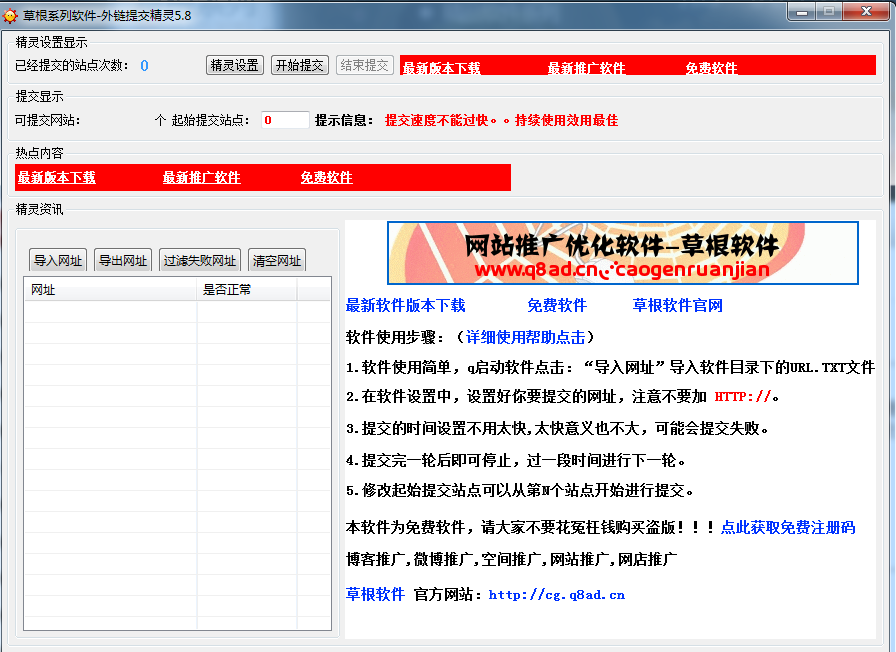Click the 点此获取免费注册码 registration link
The height and width of the screenshot is (652, 896).
(788, 528)
